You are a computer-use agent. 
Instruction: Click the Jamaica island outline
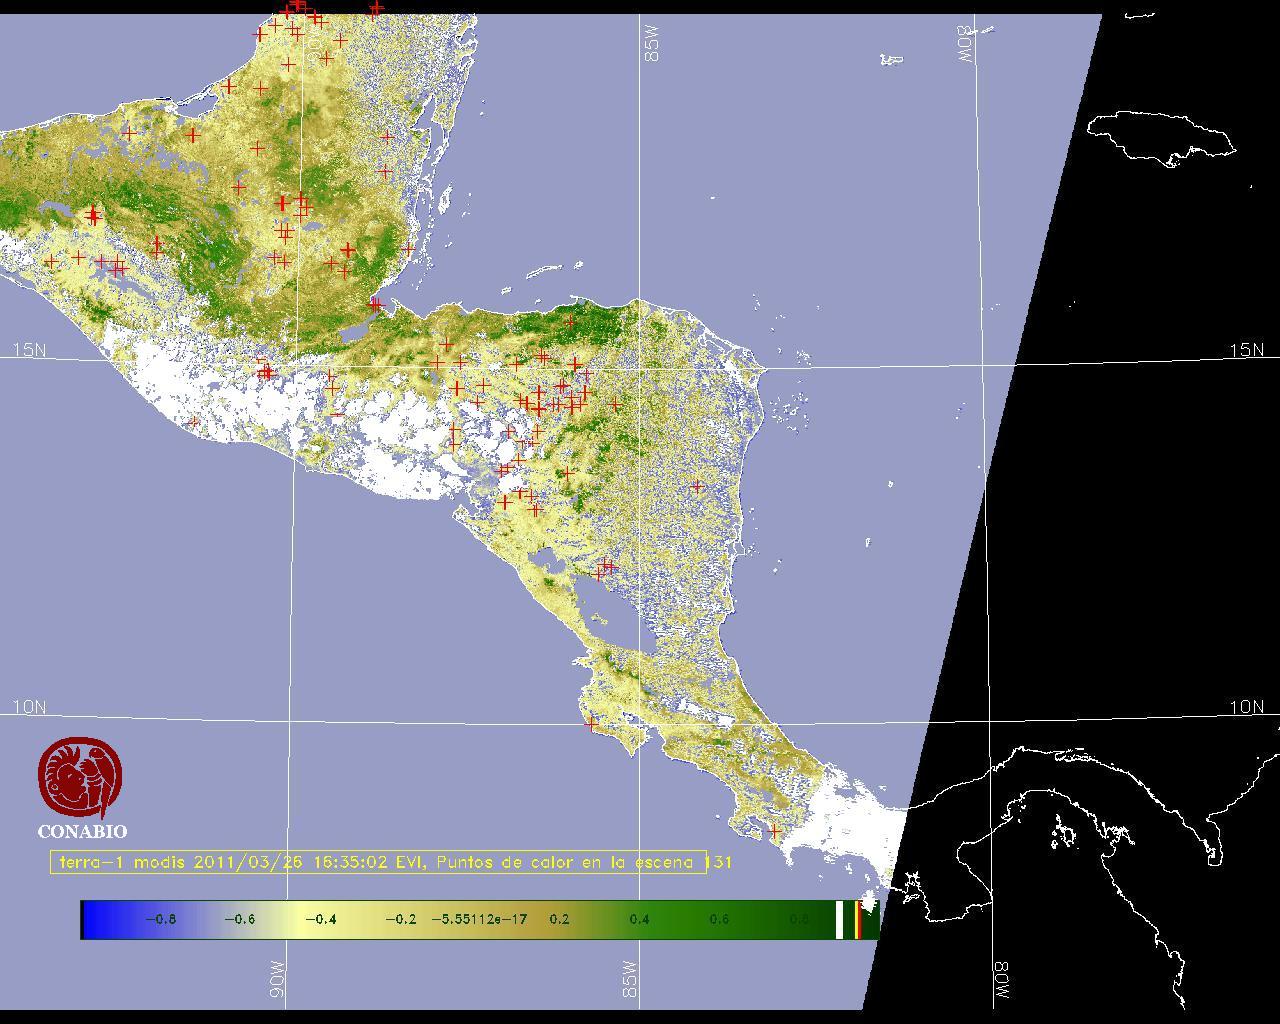1160,137
